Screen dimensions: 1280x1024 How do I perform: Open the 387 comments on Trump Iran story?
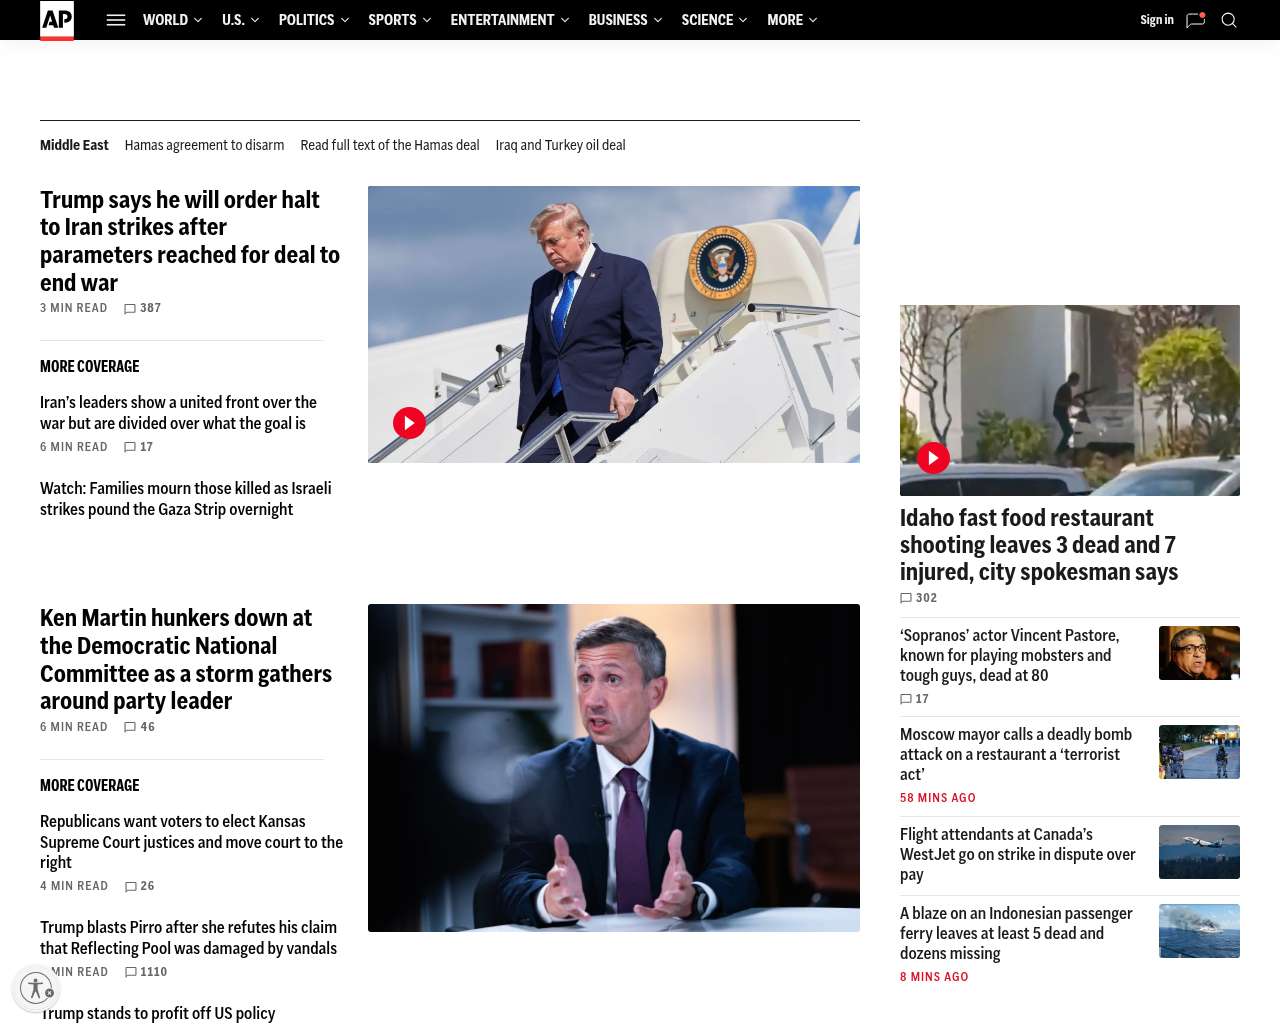142,308
